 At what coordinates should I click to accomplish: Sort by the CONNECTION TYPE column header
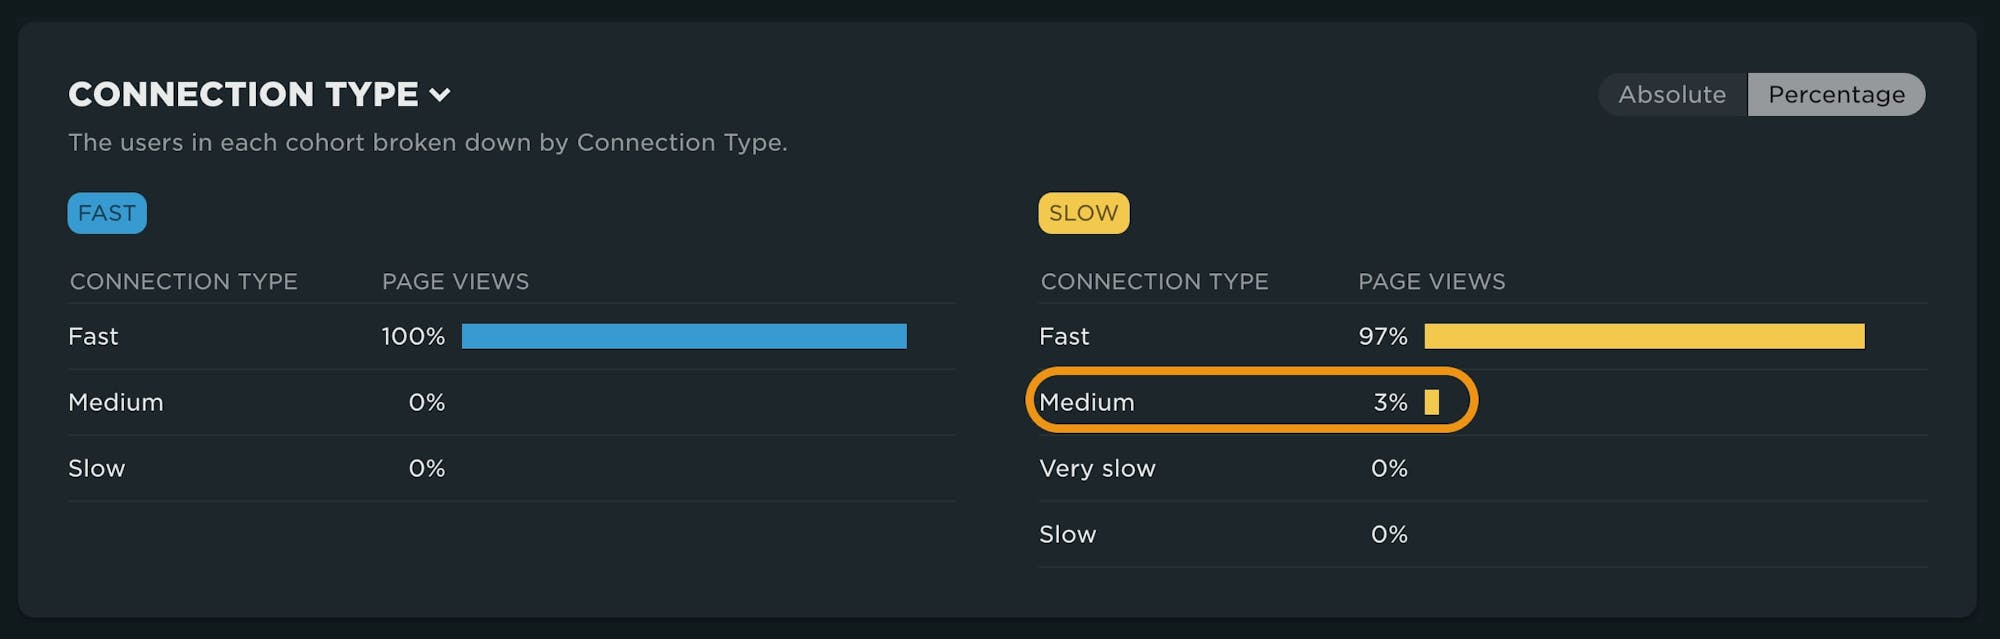pos(184,281)
